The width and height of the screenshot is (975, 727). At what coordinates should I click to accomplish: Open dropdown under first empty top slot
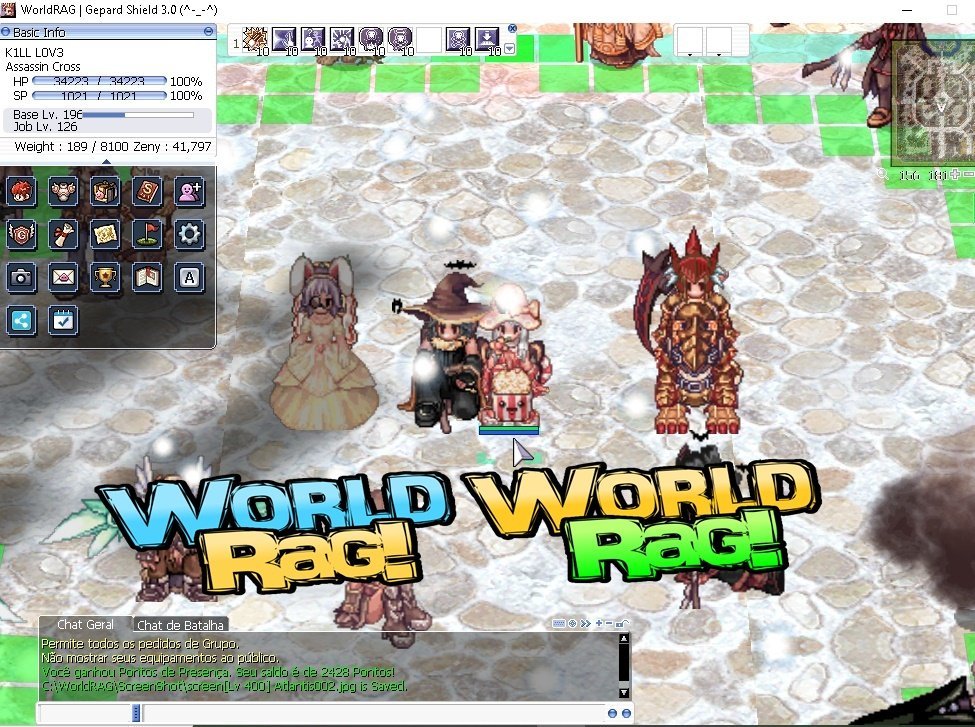[x=690, y=54]
